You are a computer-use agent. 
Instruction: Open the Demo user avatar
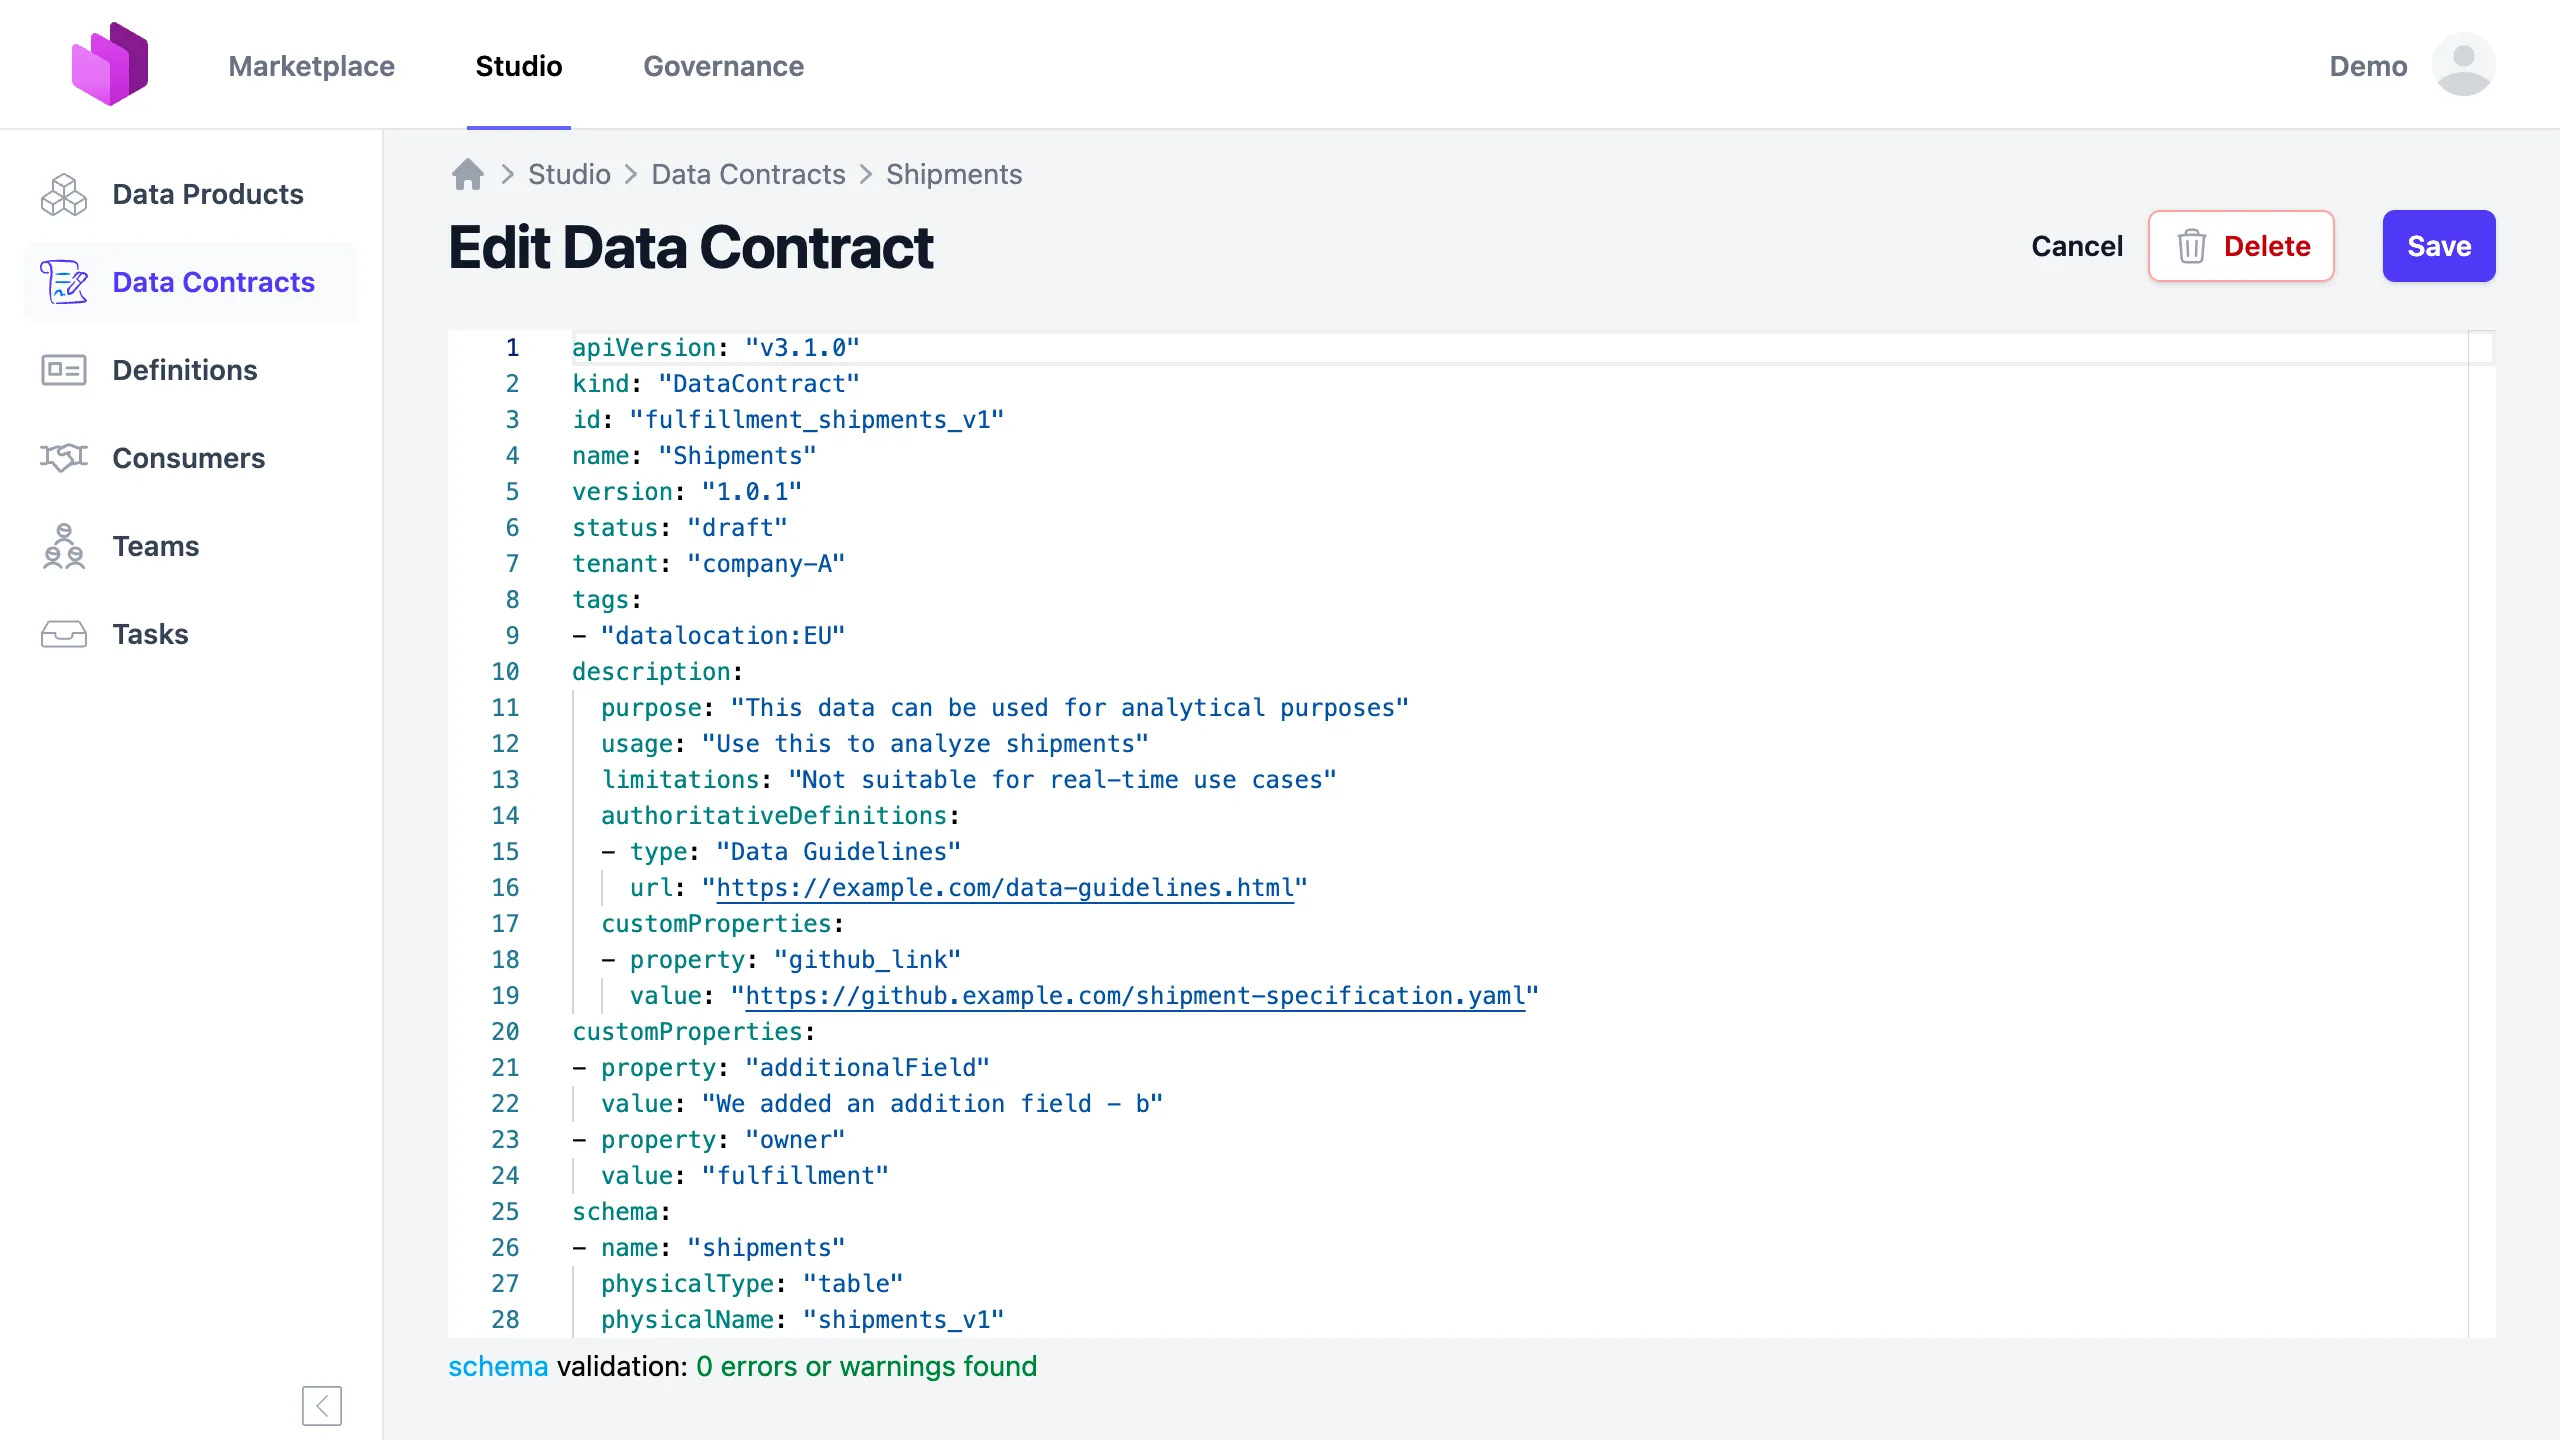pos(2464,64)
